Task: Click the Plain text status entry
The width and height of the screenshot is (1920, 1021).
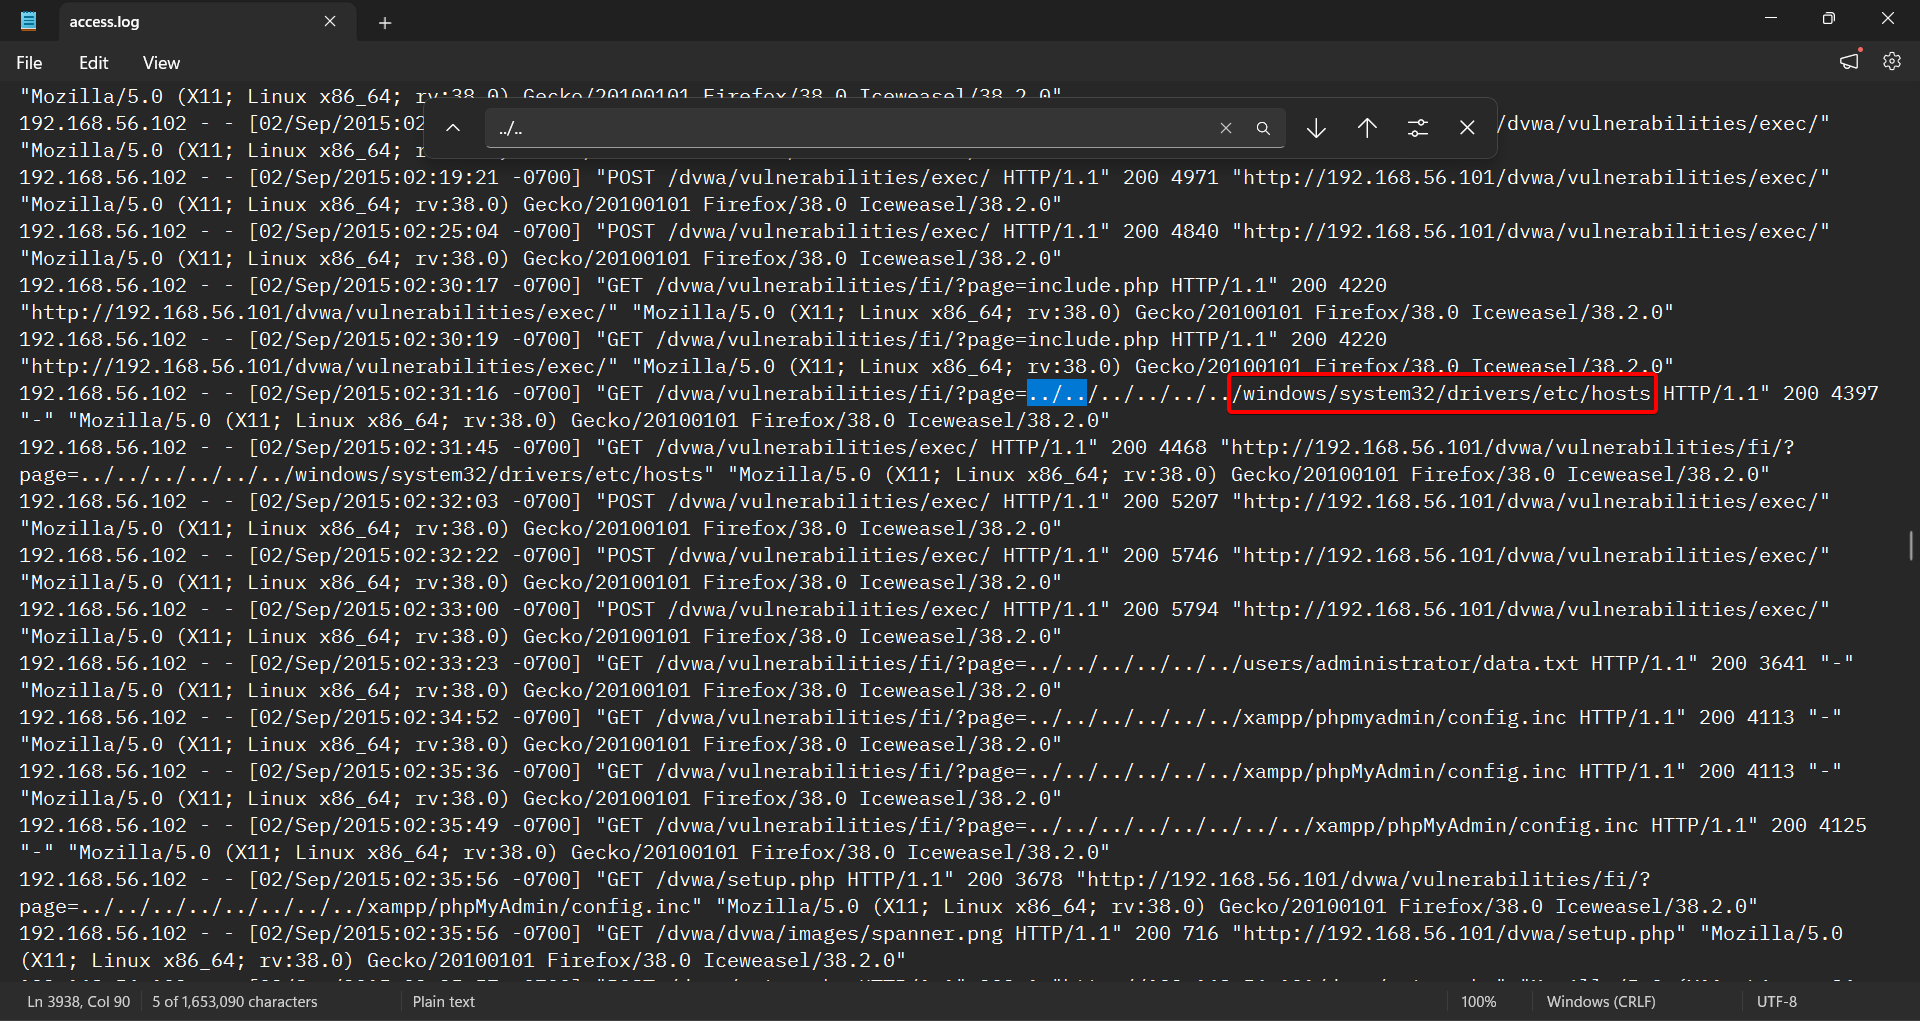Action: 444,1001
